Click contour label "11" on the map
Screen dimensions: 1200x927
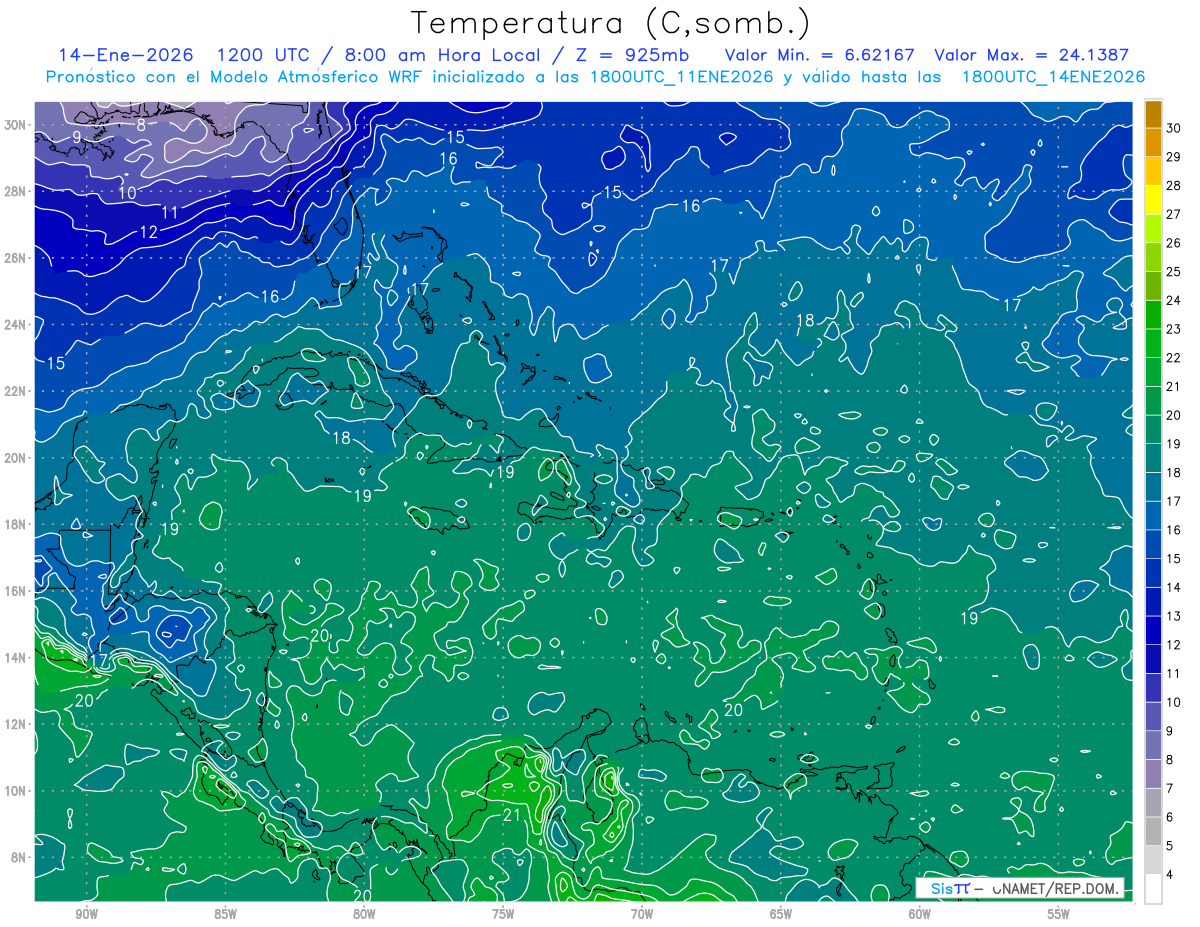tap(170, 212)
